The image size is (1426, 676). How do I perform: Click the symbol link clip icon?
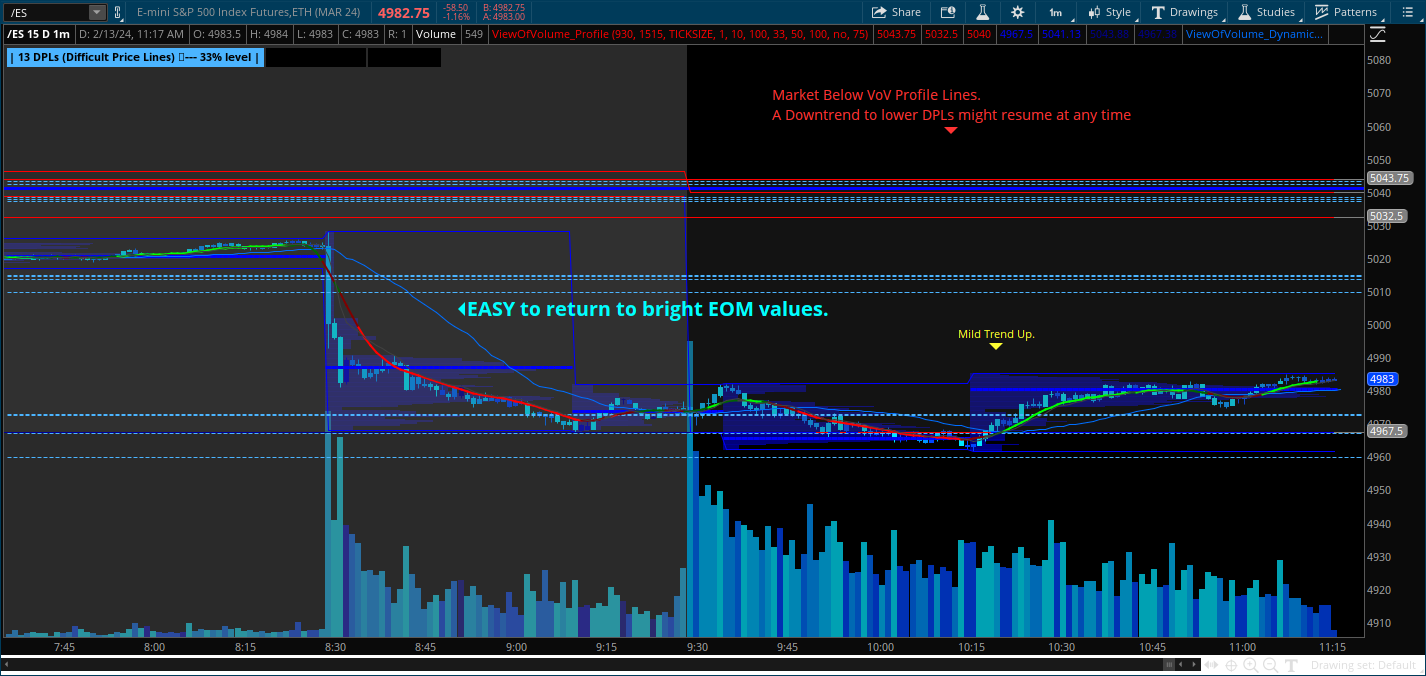pos(118,12)
